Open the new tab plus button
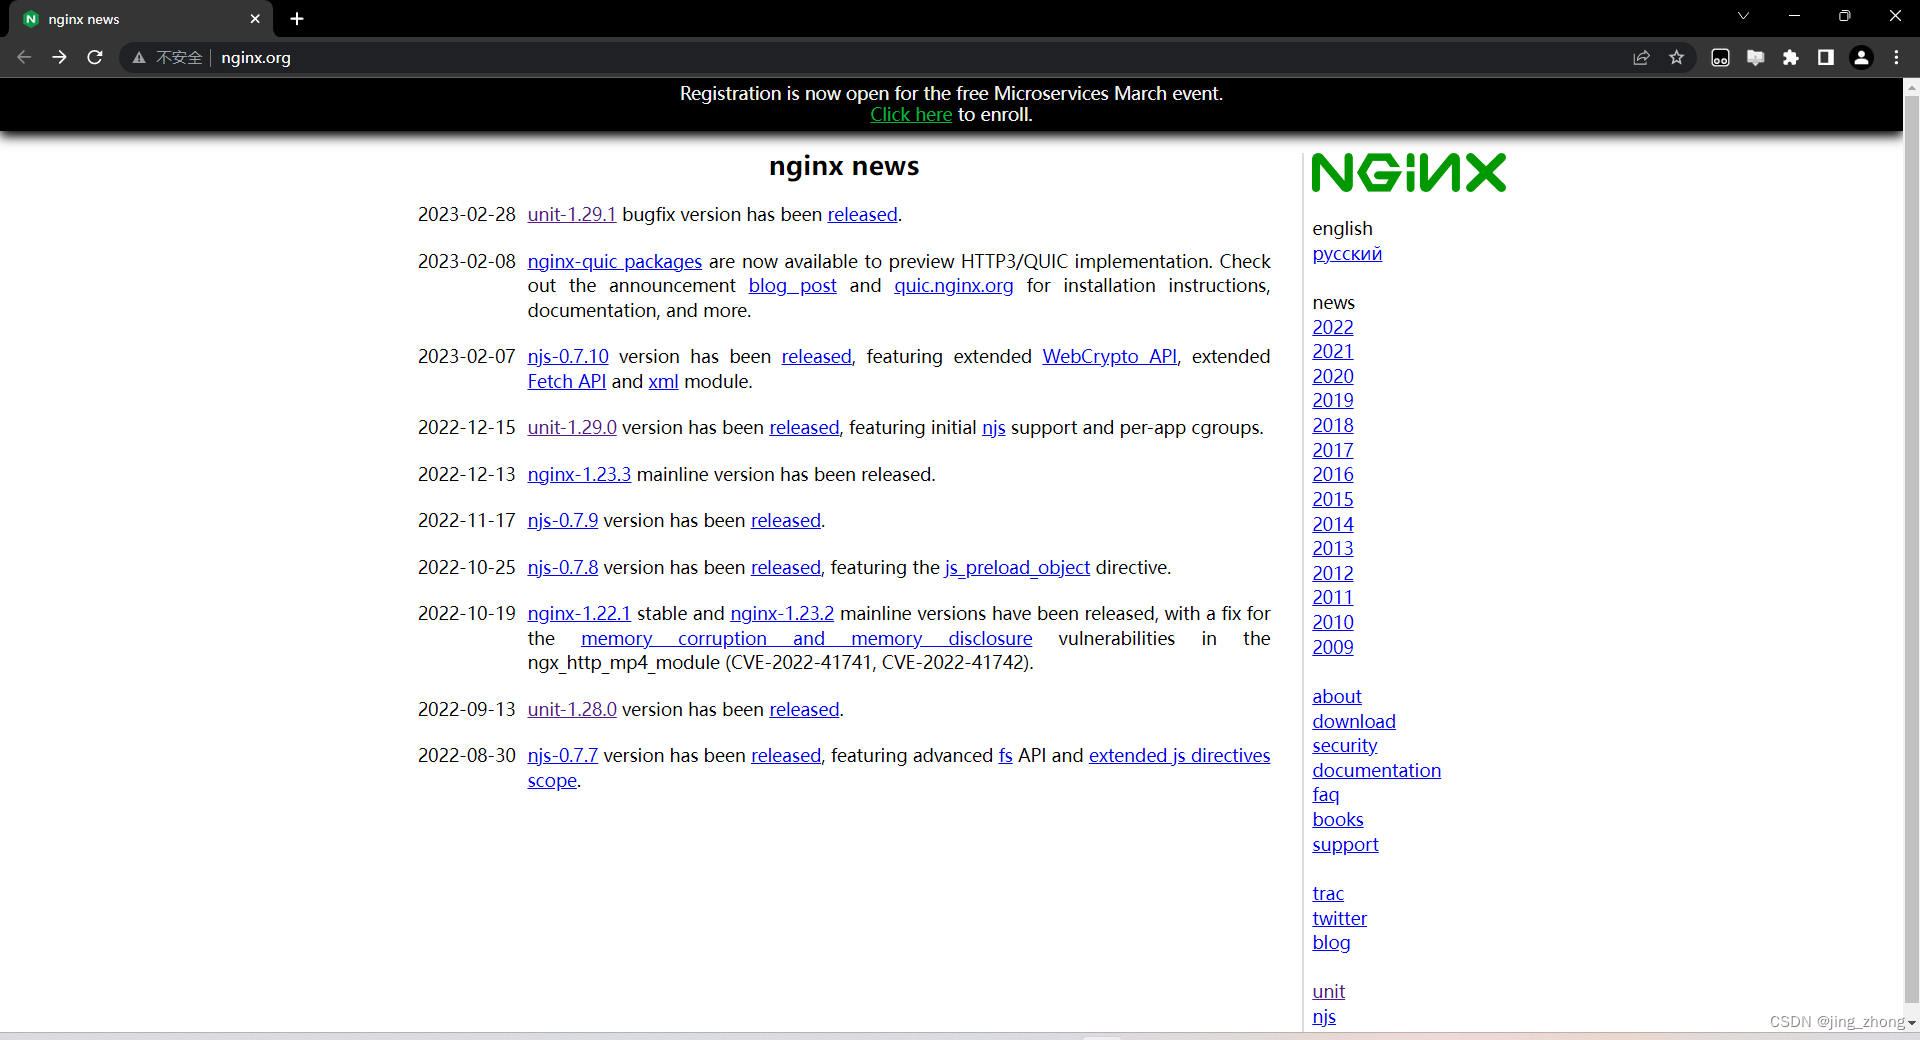Image resolution: width=1920 pixels, height=1040 pixels. pos(297,19)
